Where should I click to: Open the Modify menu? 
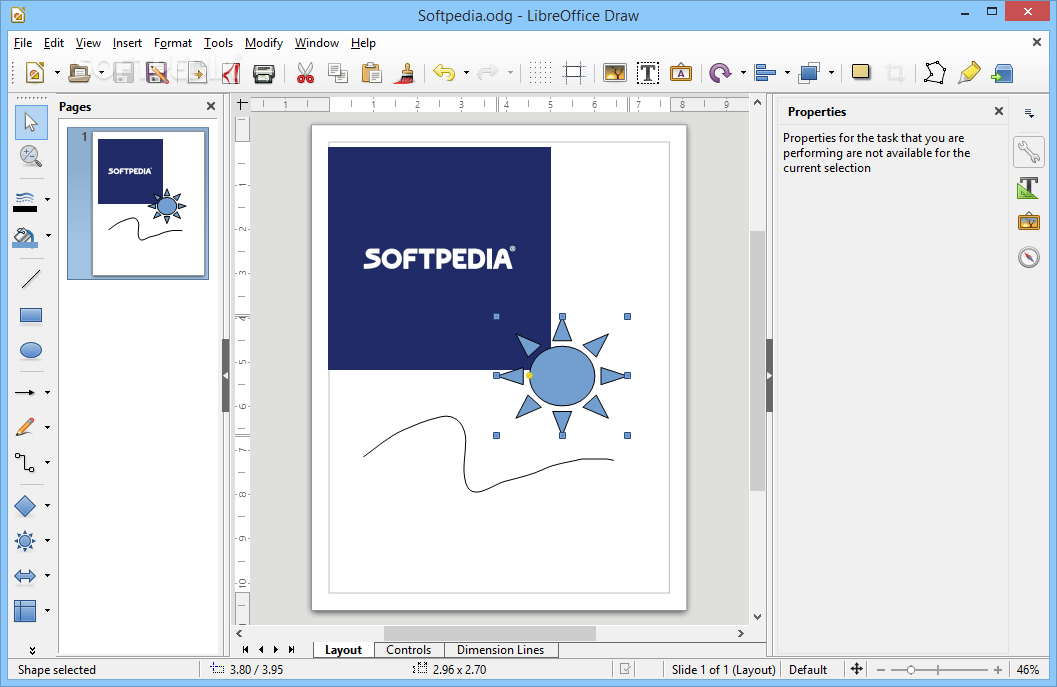[264, 43]
